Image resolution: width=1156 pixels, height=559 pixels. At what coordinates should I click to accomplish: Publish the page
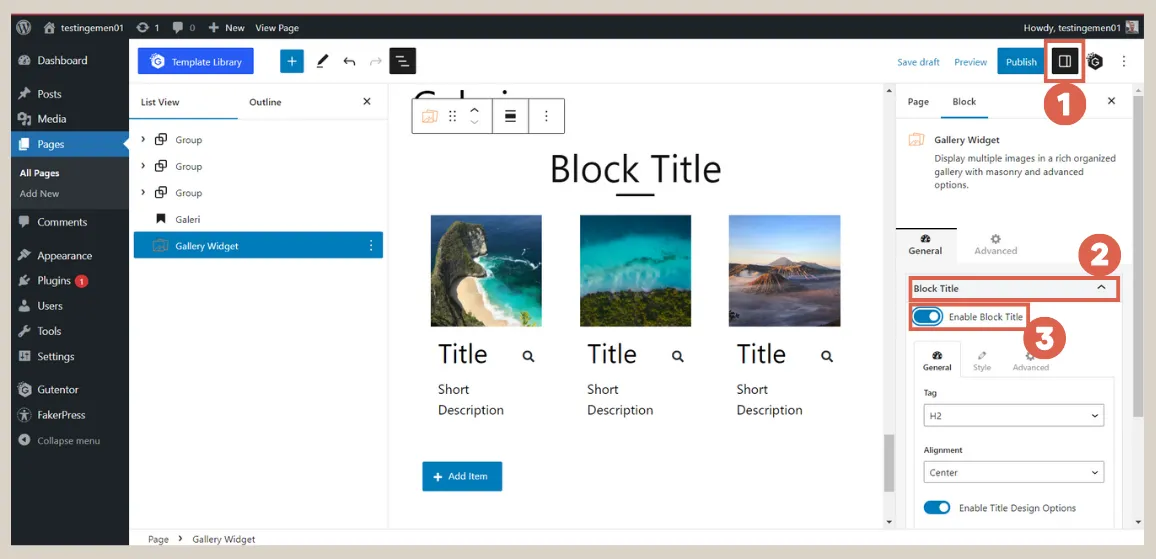tap(1021, 62)
